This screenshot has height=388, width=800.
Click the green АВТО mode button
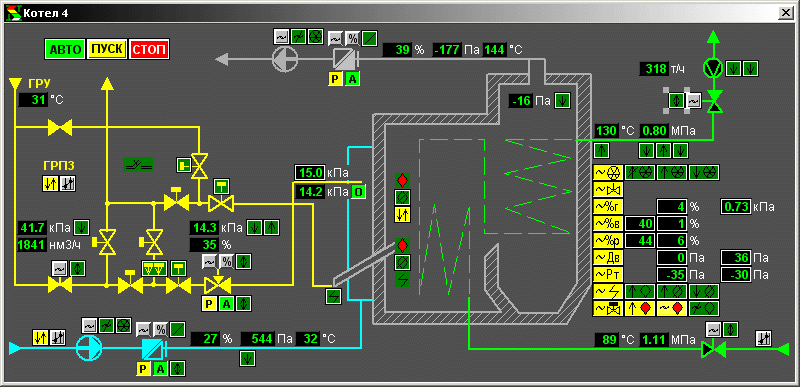coord(65,50)
